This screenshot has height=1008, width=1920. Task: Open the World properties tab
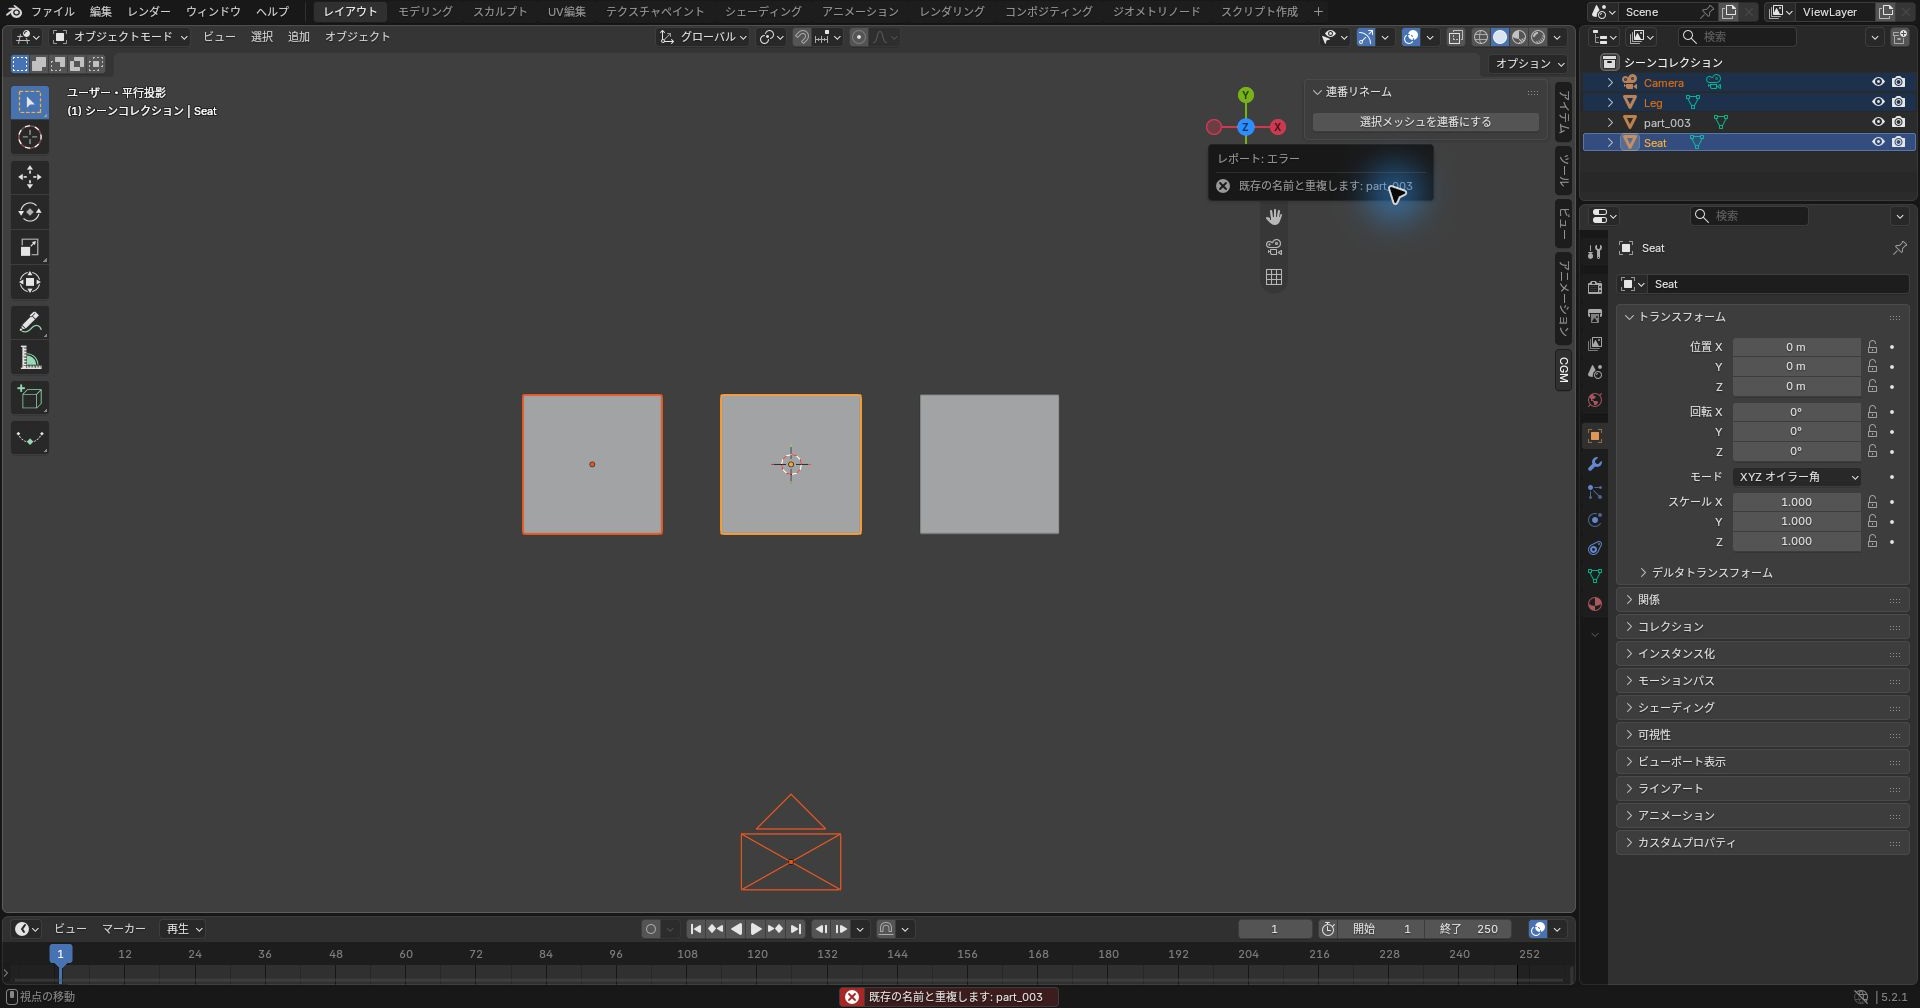point(1595,400)
